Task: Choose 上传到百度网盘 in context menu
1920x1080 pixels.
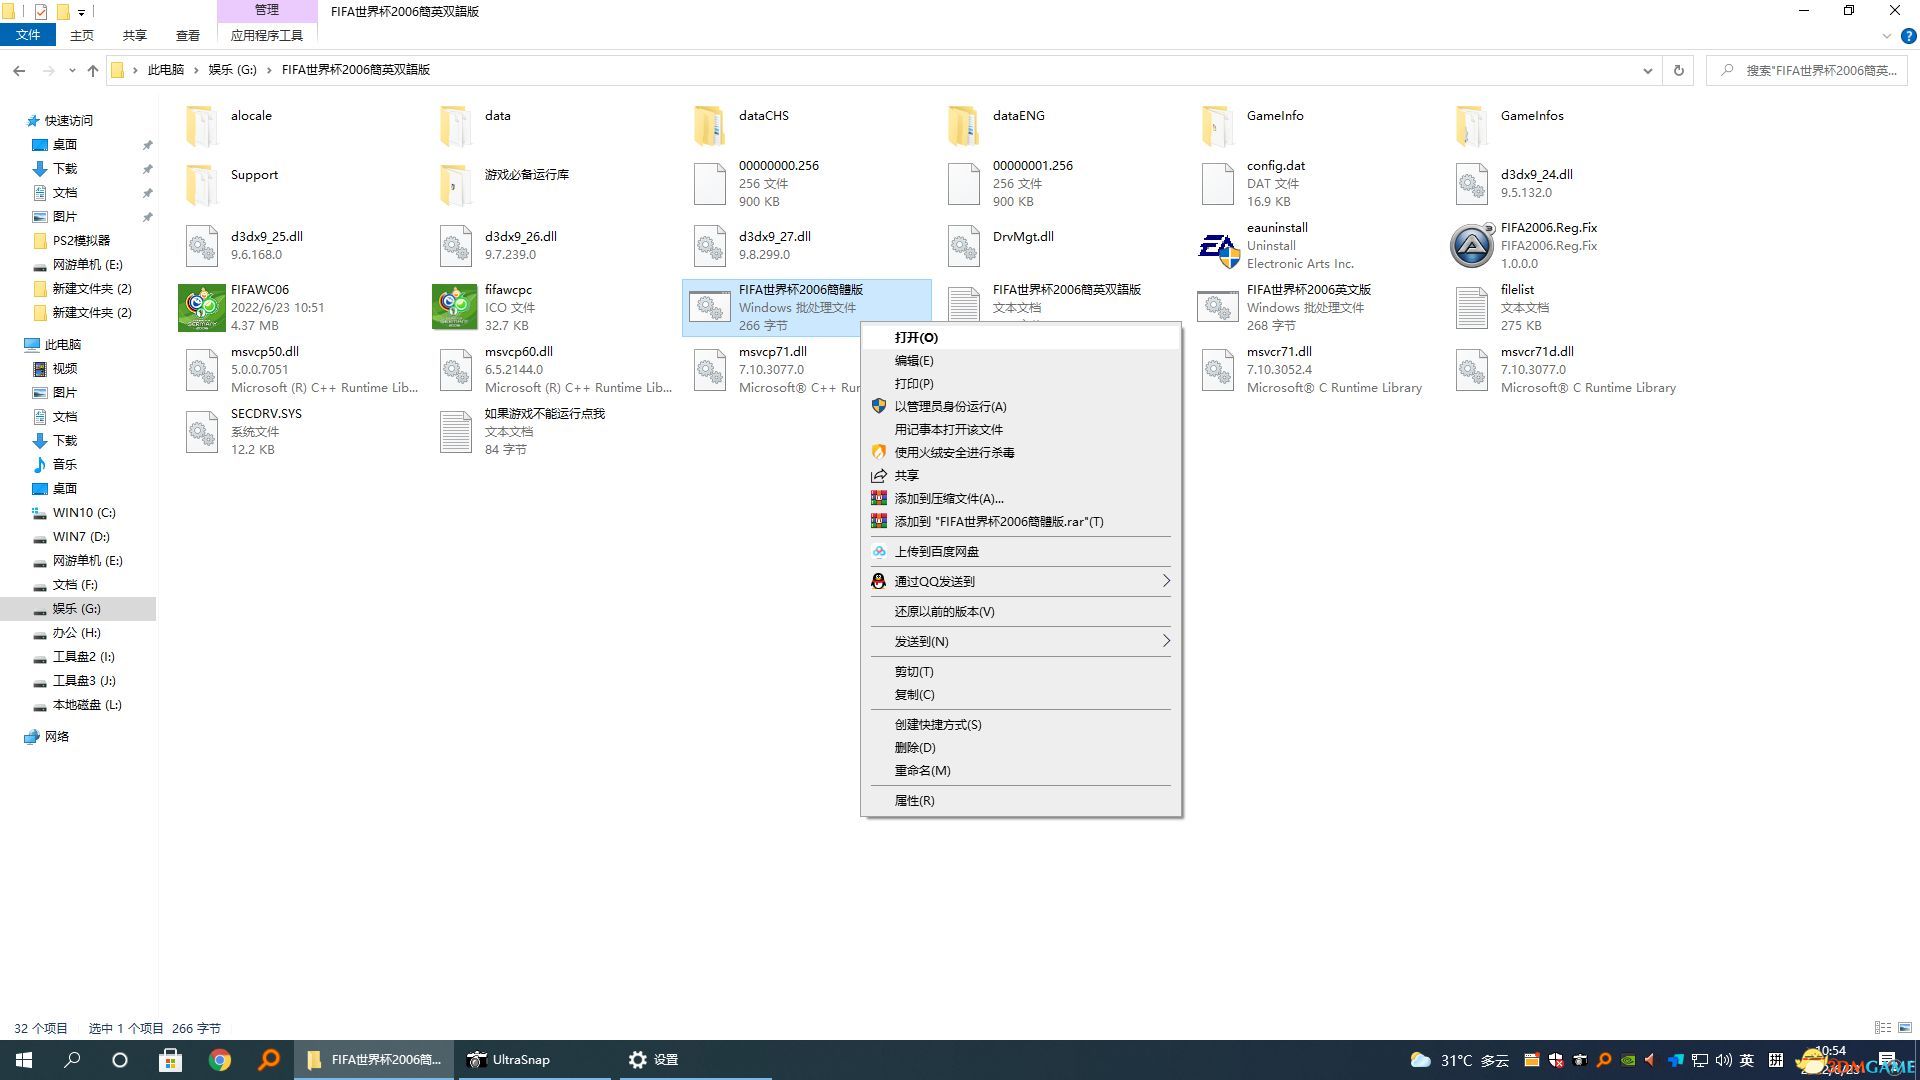Action: 1021,552
